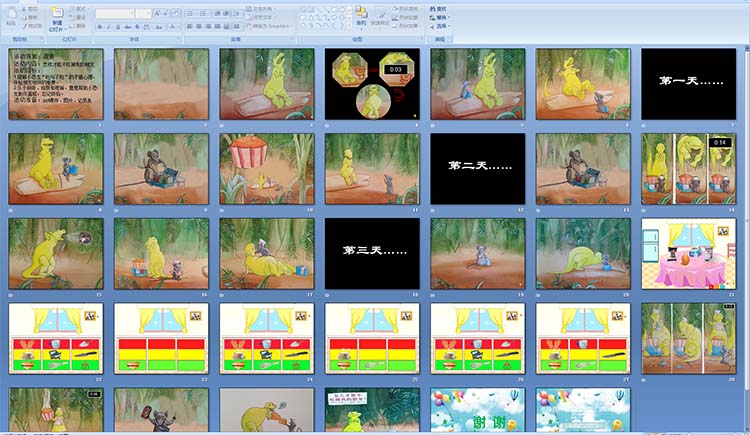Viewport: 750px width, 435px height.
Task: Expand the shapes gallery More arrow
Action: point(349,25)
